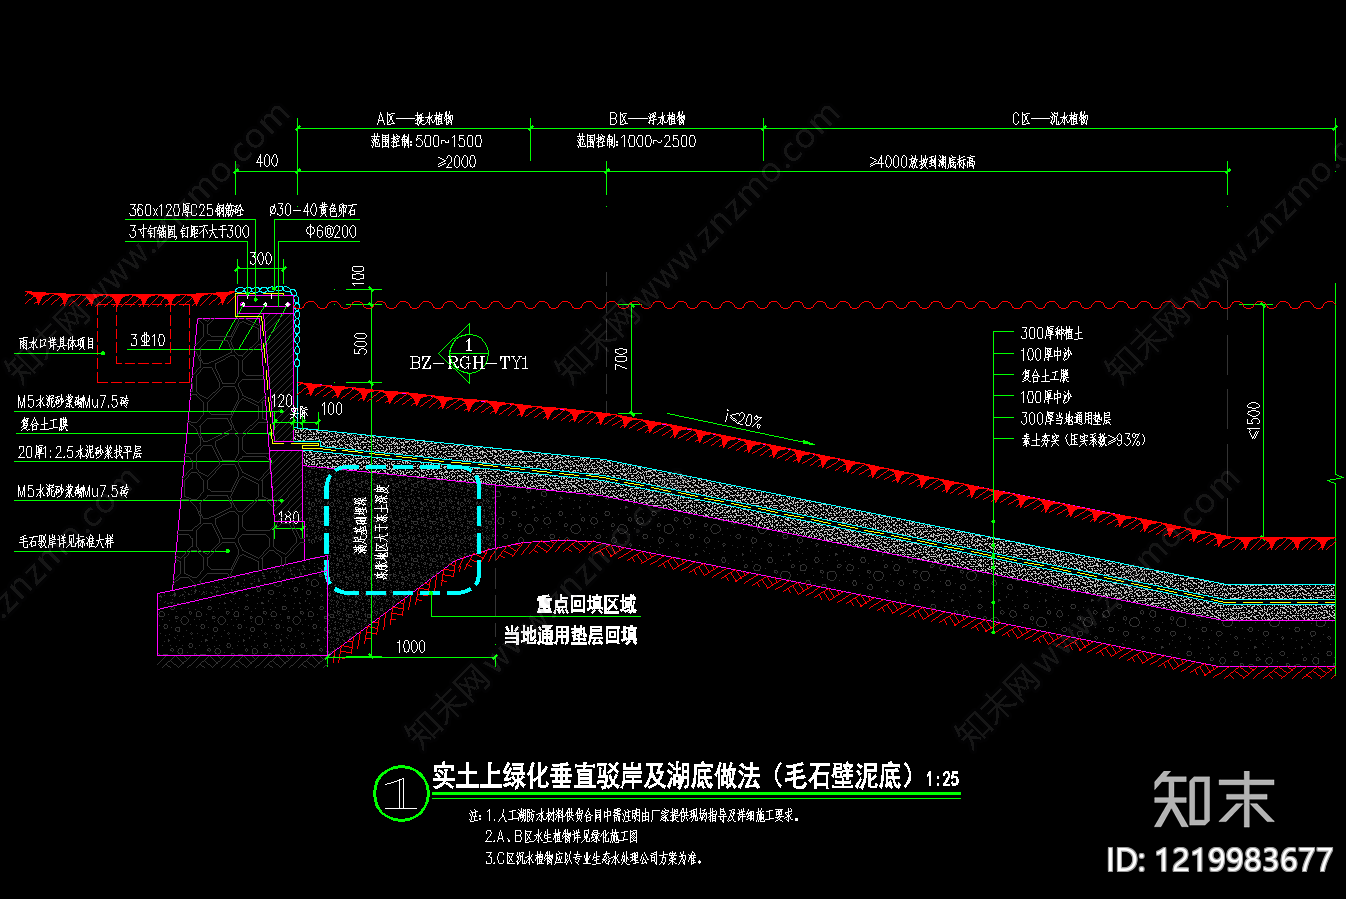Select note 1 about '人工湖防水材料'

636,816
